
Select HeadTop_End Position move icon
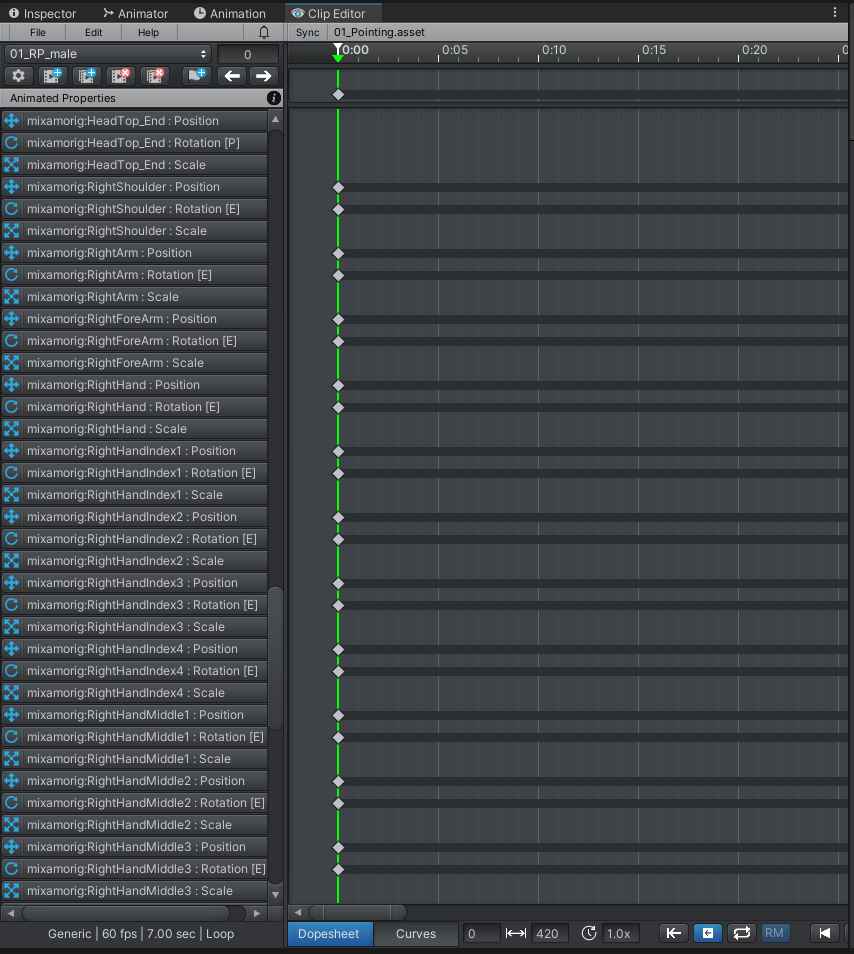tap(12, 120)
